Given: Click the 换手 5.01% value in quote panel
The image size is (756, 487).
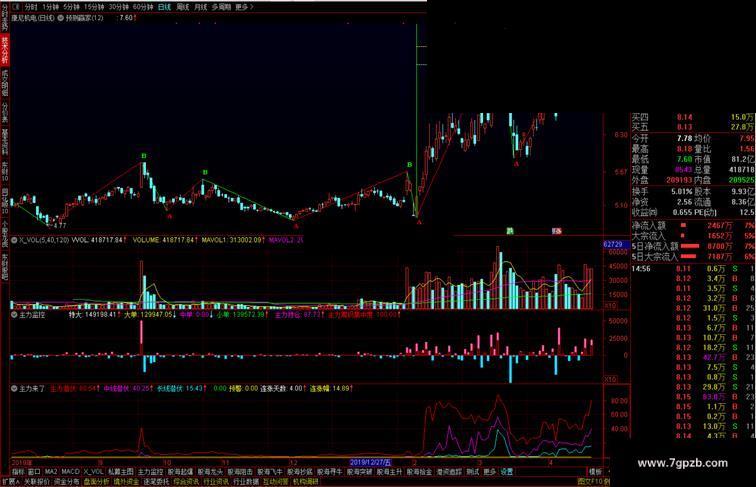Looking at the screenshot, I should pyautogui.click(x=682, y=191).
